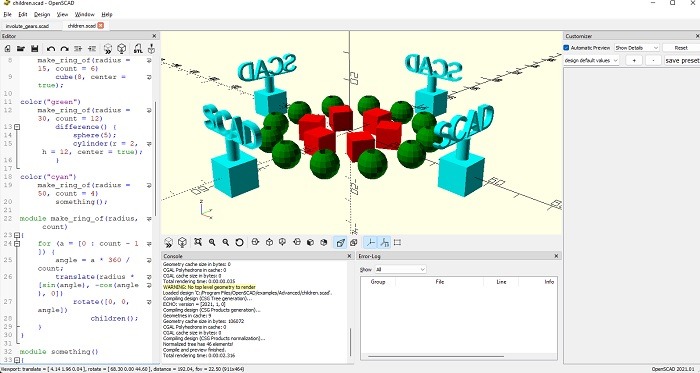The height and width of the screenshot is (373, 700).
Task: Open the File menu
Action: point(7,14)
